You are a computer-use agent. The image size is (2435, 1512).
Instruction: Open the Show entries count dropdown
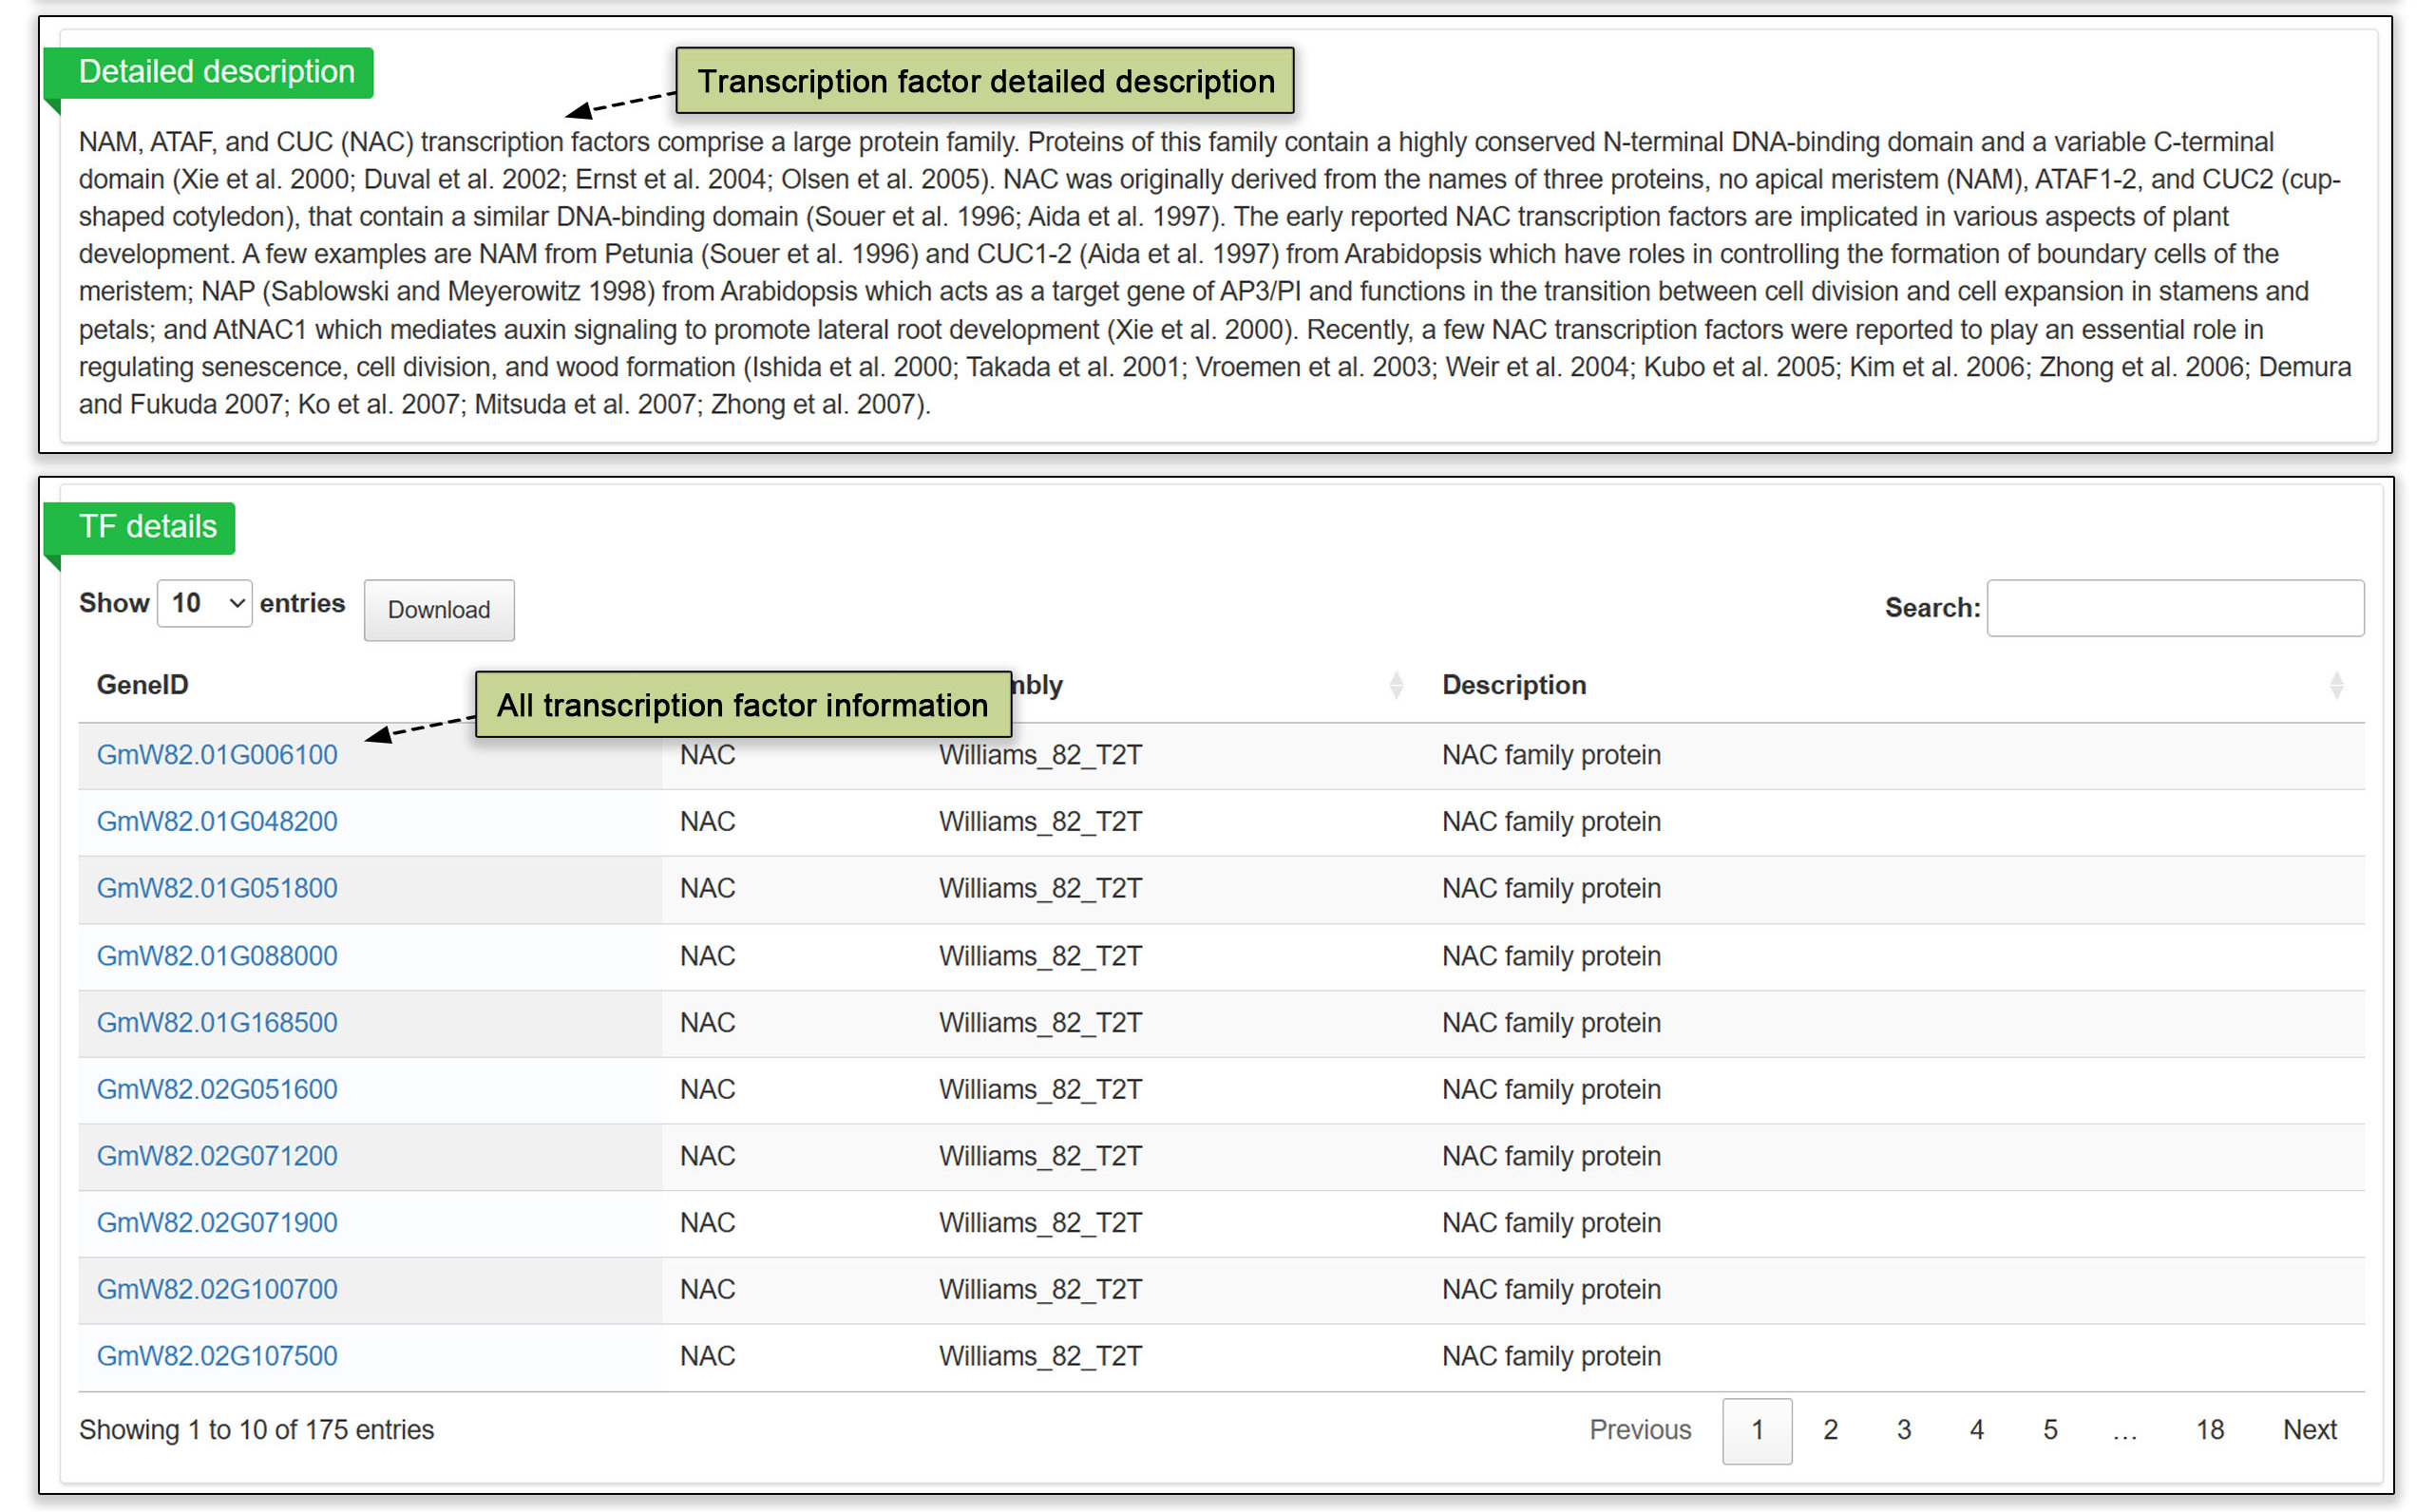pos(205,604)
